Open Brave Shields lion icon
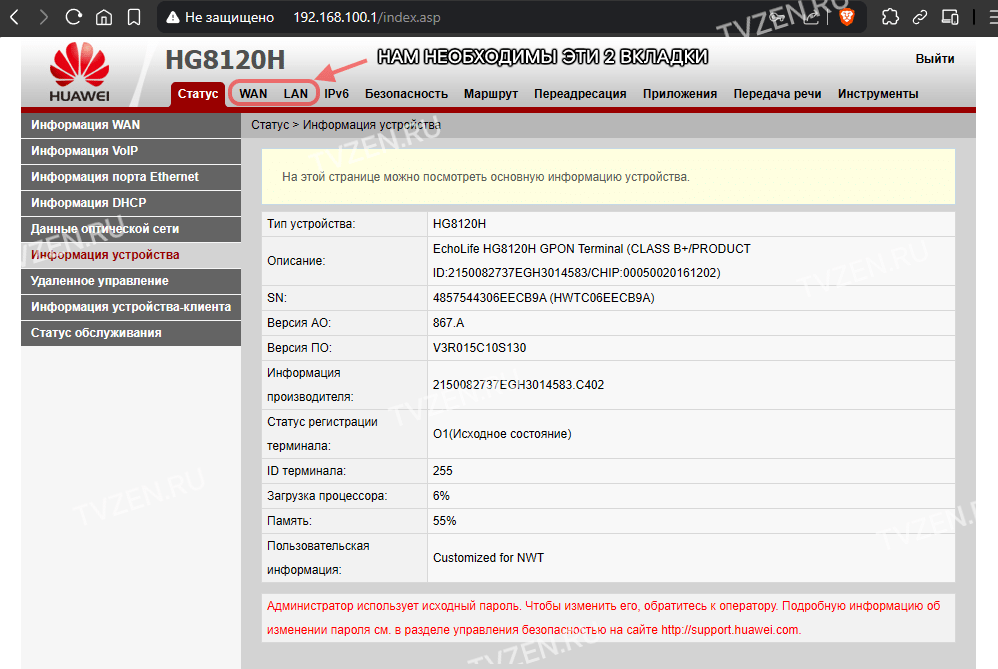 coord(847,17)
